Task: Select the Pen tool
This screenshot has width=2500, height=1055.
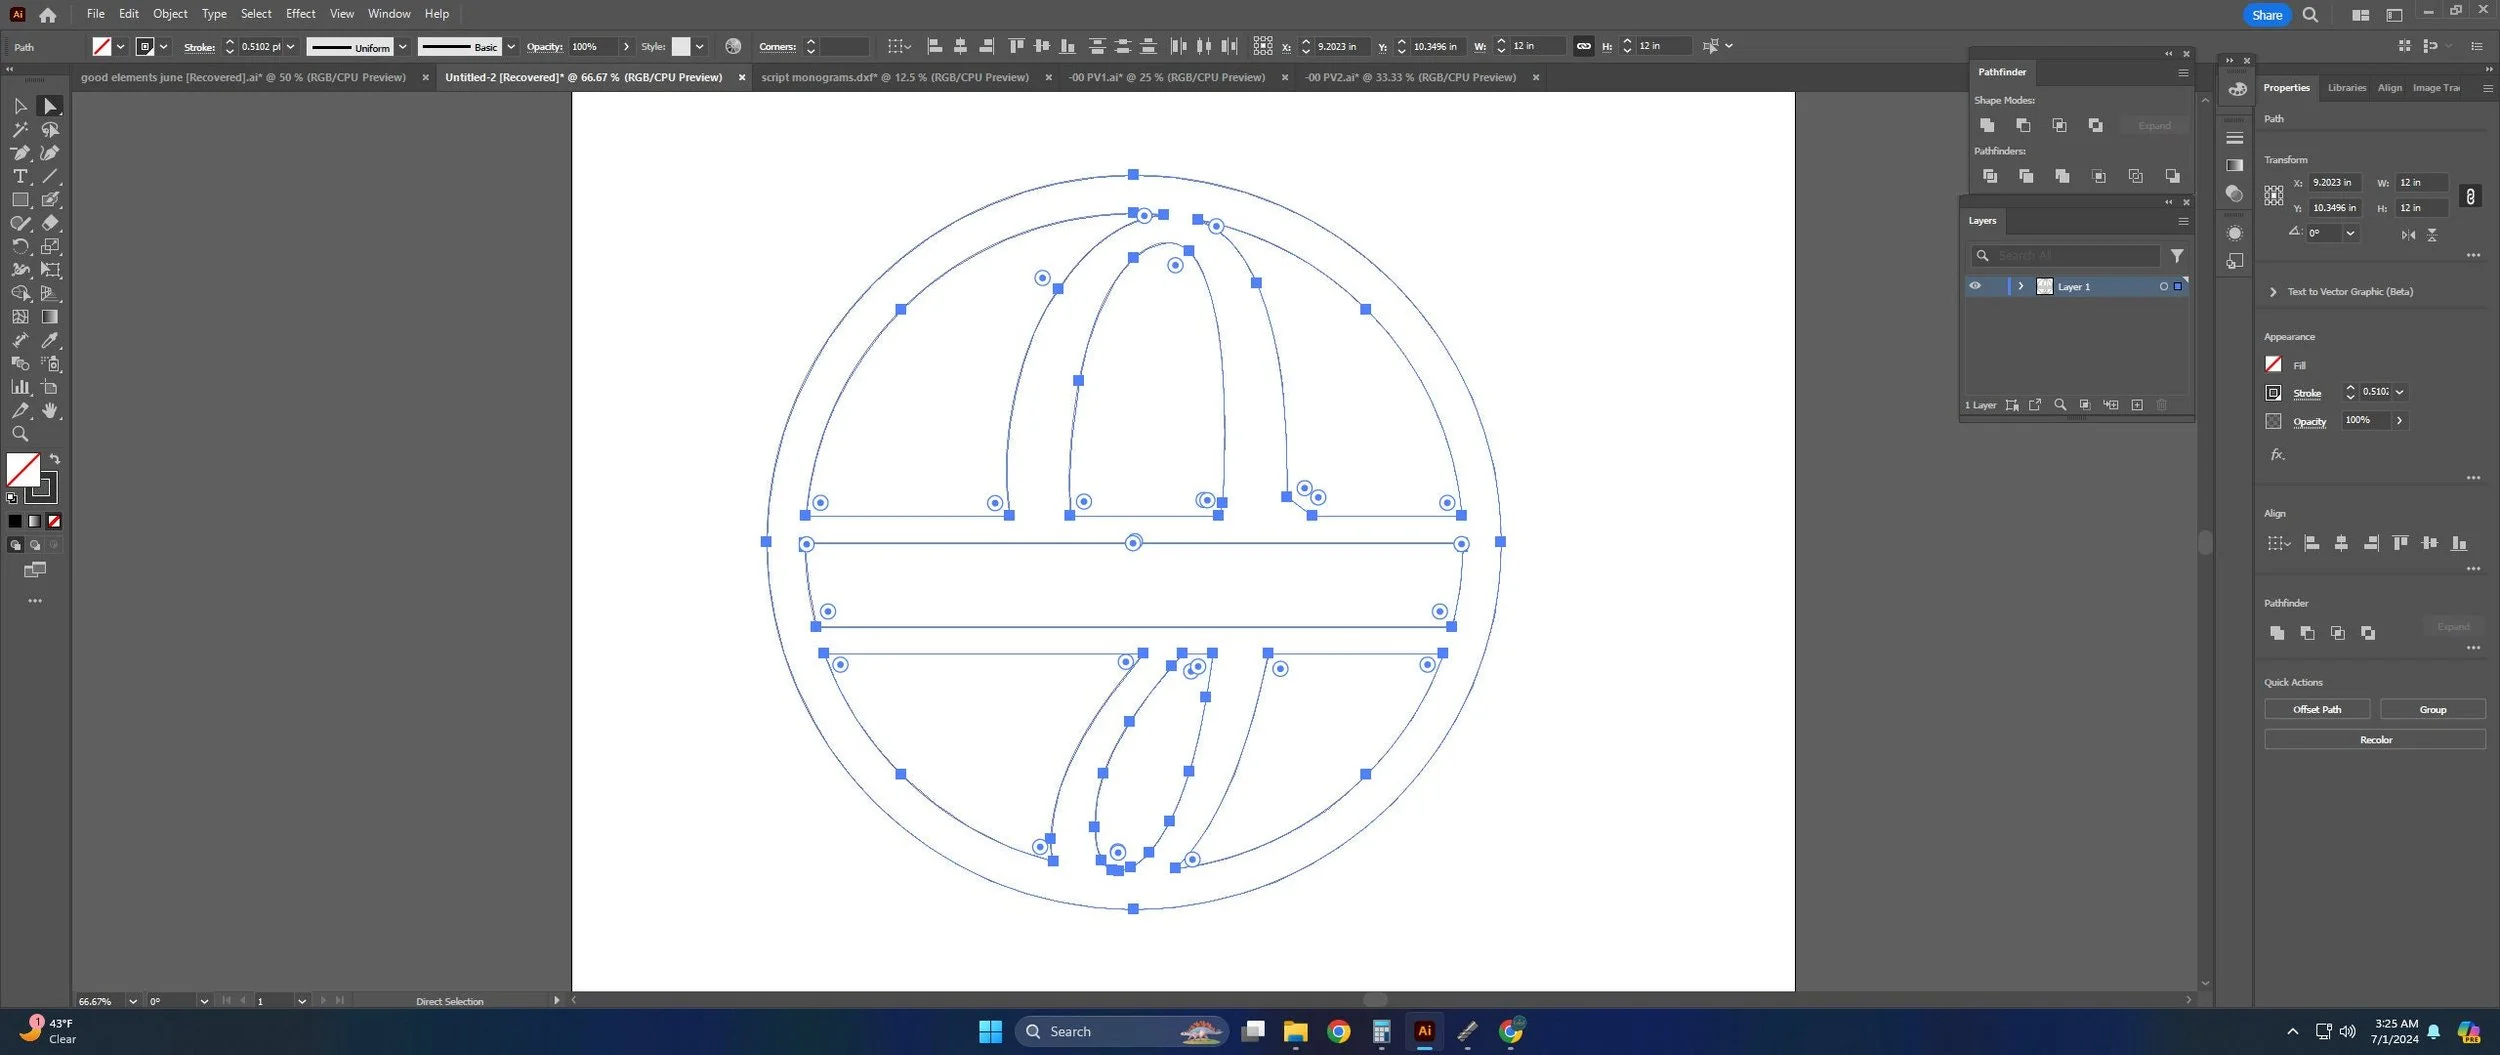Action: point(20,153)
